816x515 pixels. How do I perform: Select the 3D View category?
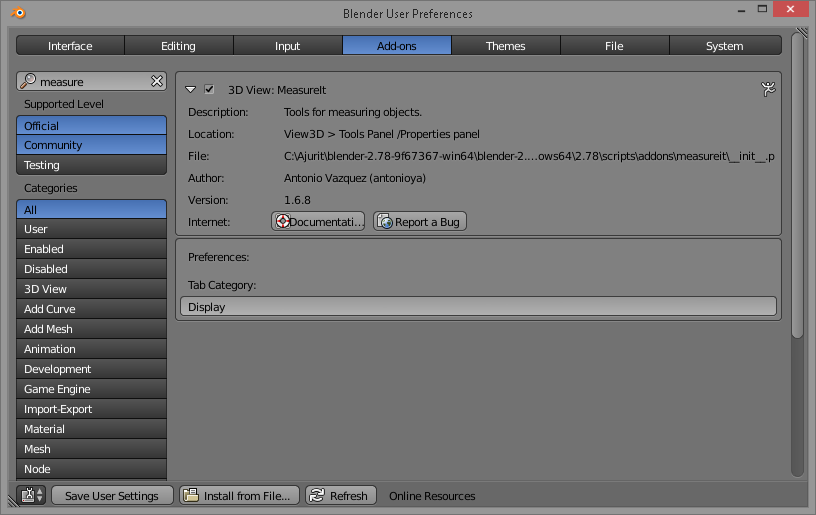[x=92, y=289]
